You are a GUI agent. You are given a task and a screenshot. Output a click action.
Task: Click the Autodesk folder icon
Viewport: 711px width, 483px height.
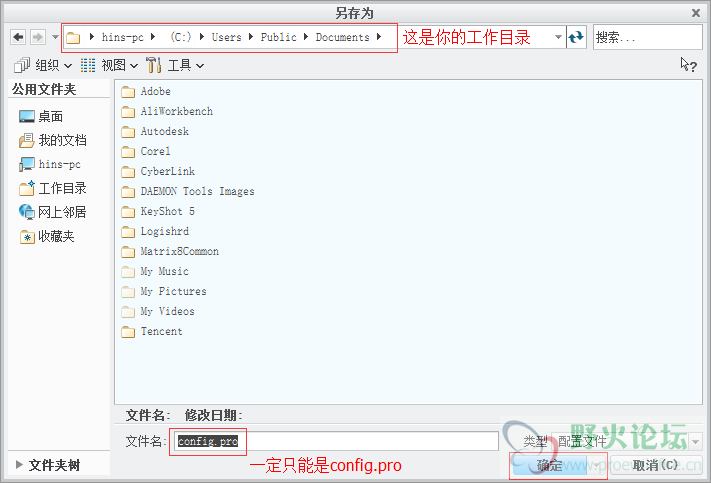point(128,132)
